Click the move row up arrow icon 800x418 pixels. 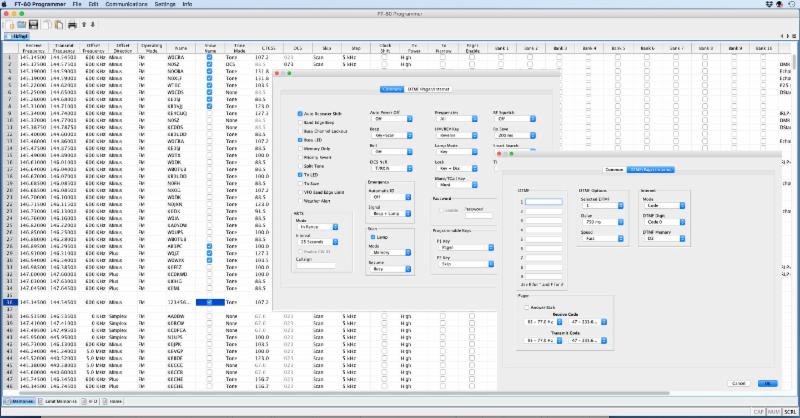click(x=84, y=24)
